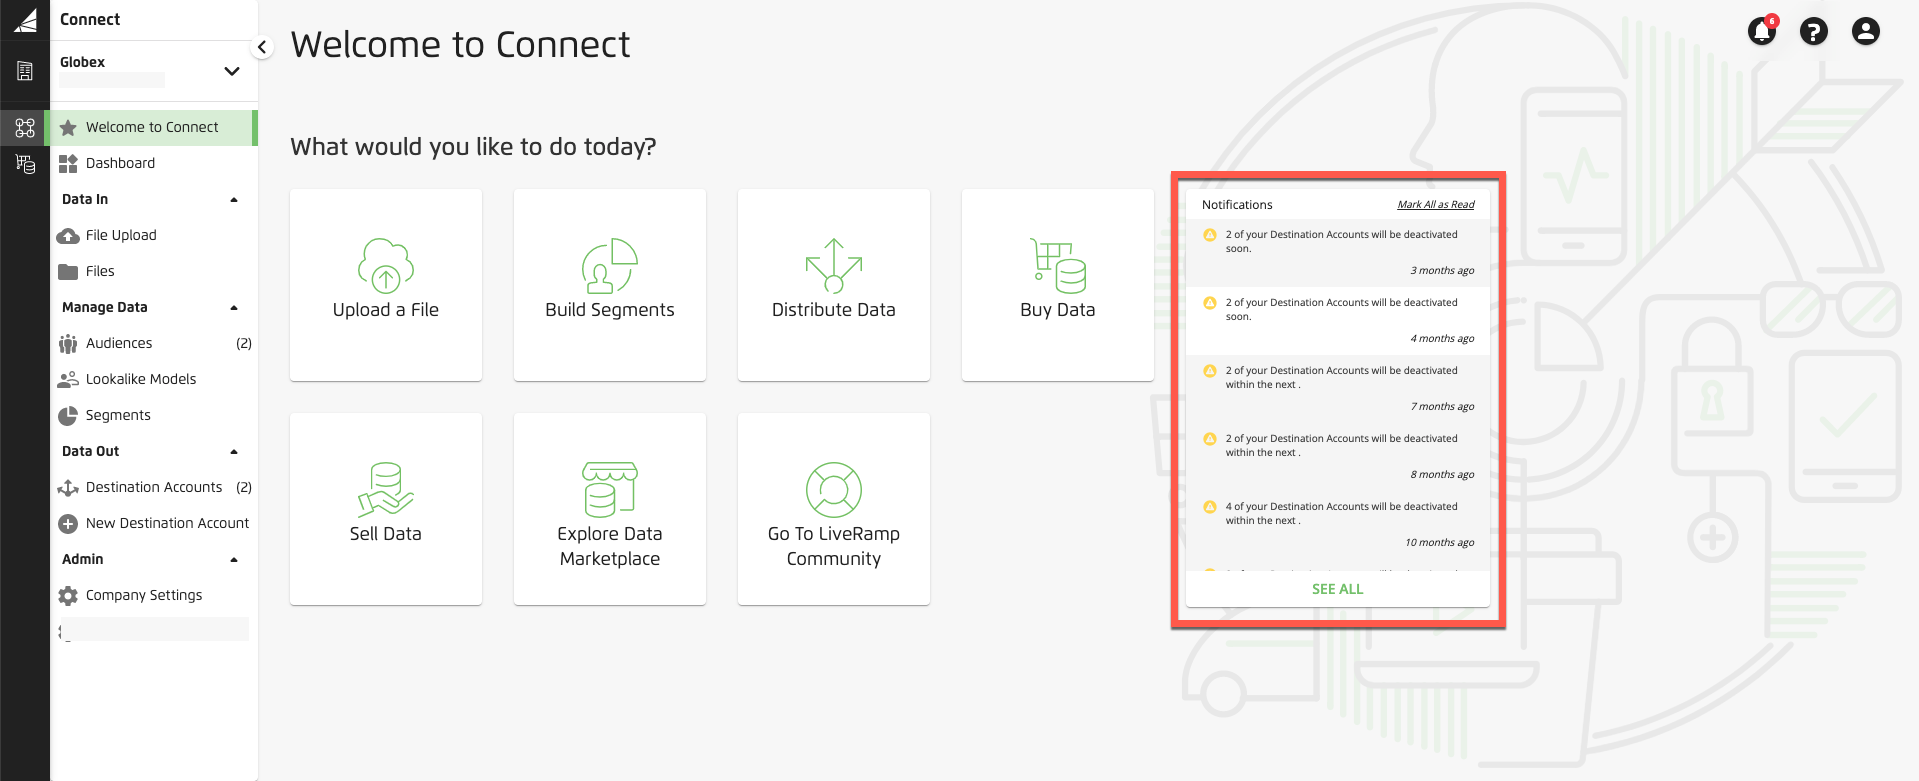The height and width of the screenshot is (781, 1919).
Task: Open the Distribute Data card label
Action: [x=834, y=310]
